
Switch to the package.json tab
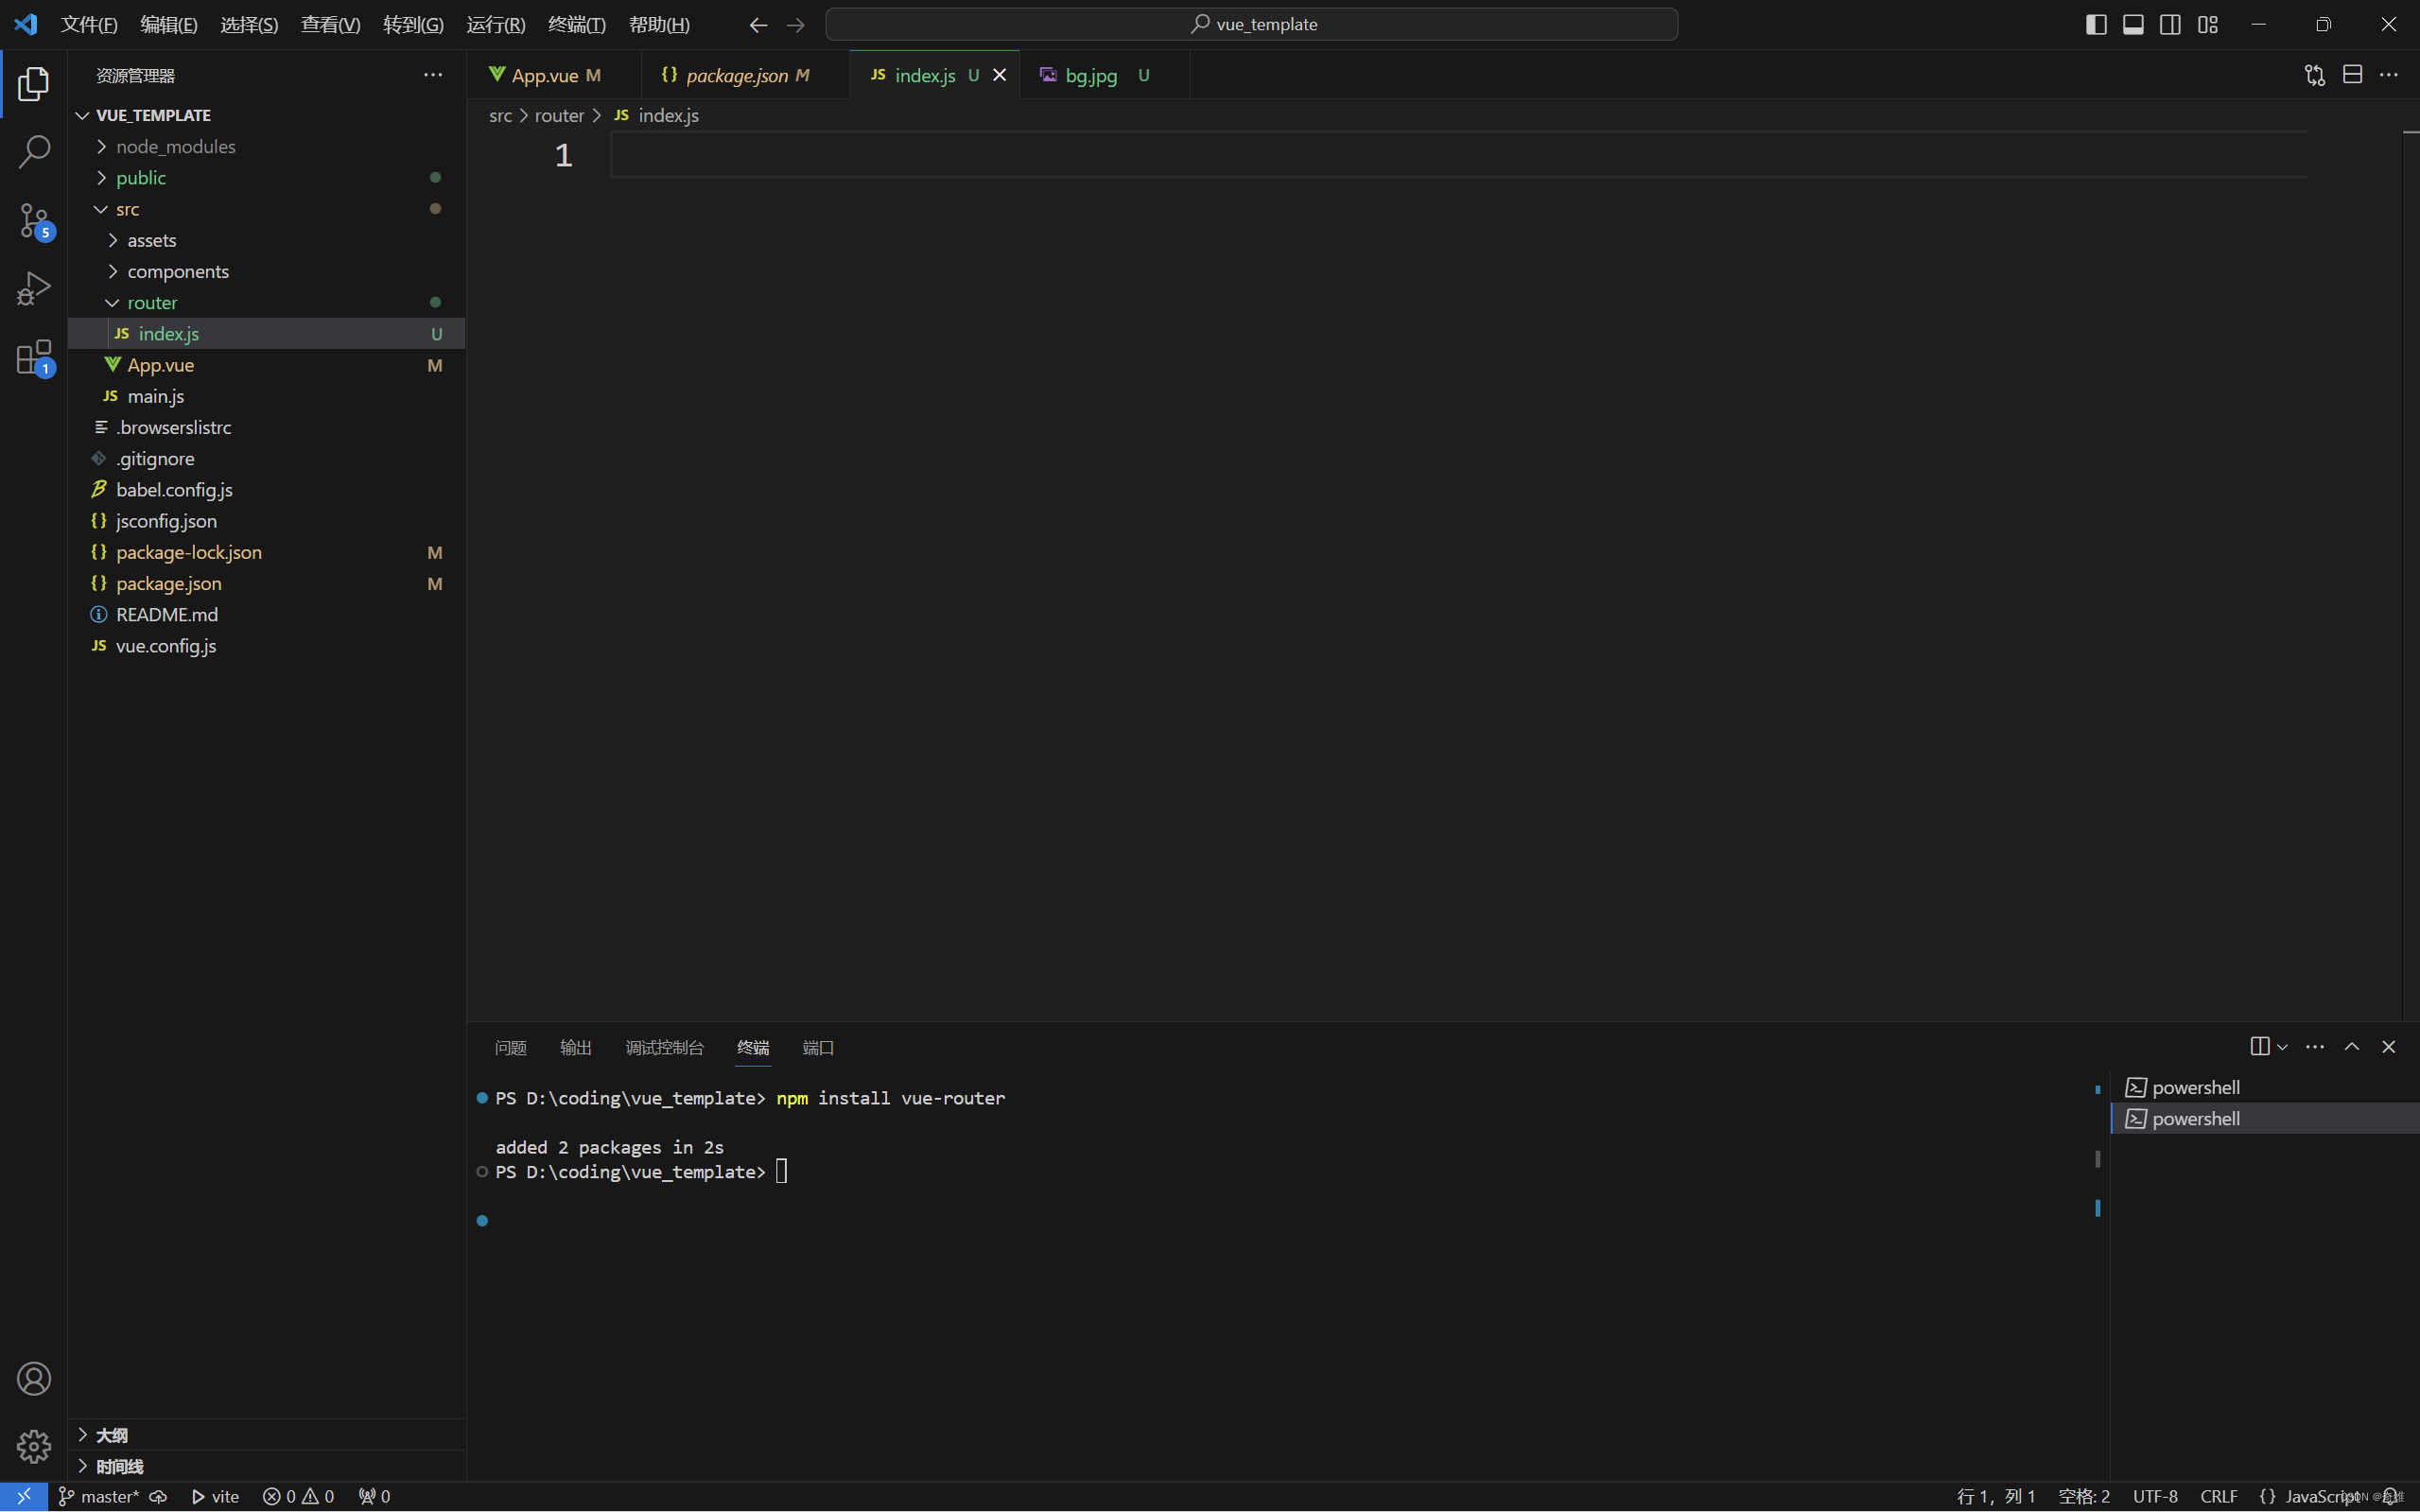tap(736, 75)
